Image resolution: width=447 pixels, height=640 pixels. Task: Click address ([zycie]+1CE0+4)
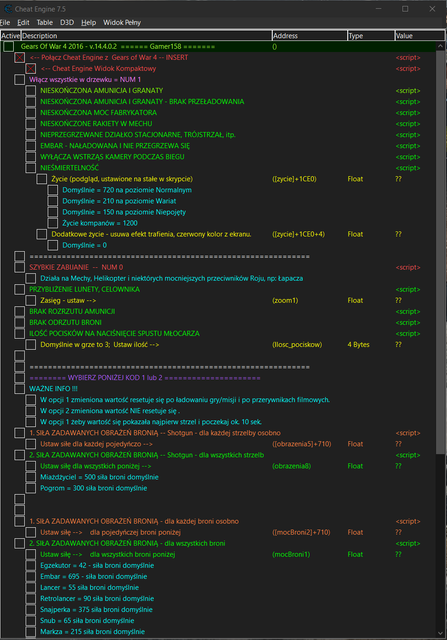pyautogui.click(x=298, y=234)
